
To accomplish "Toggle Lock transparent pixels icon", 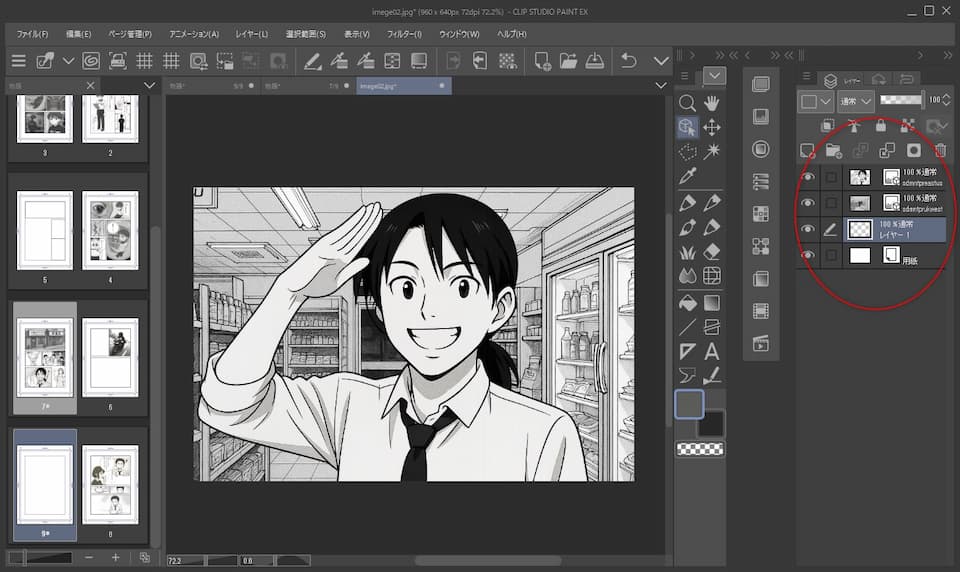I will coord(907,126).
